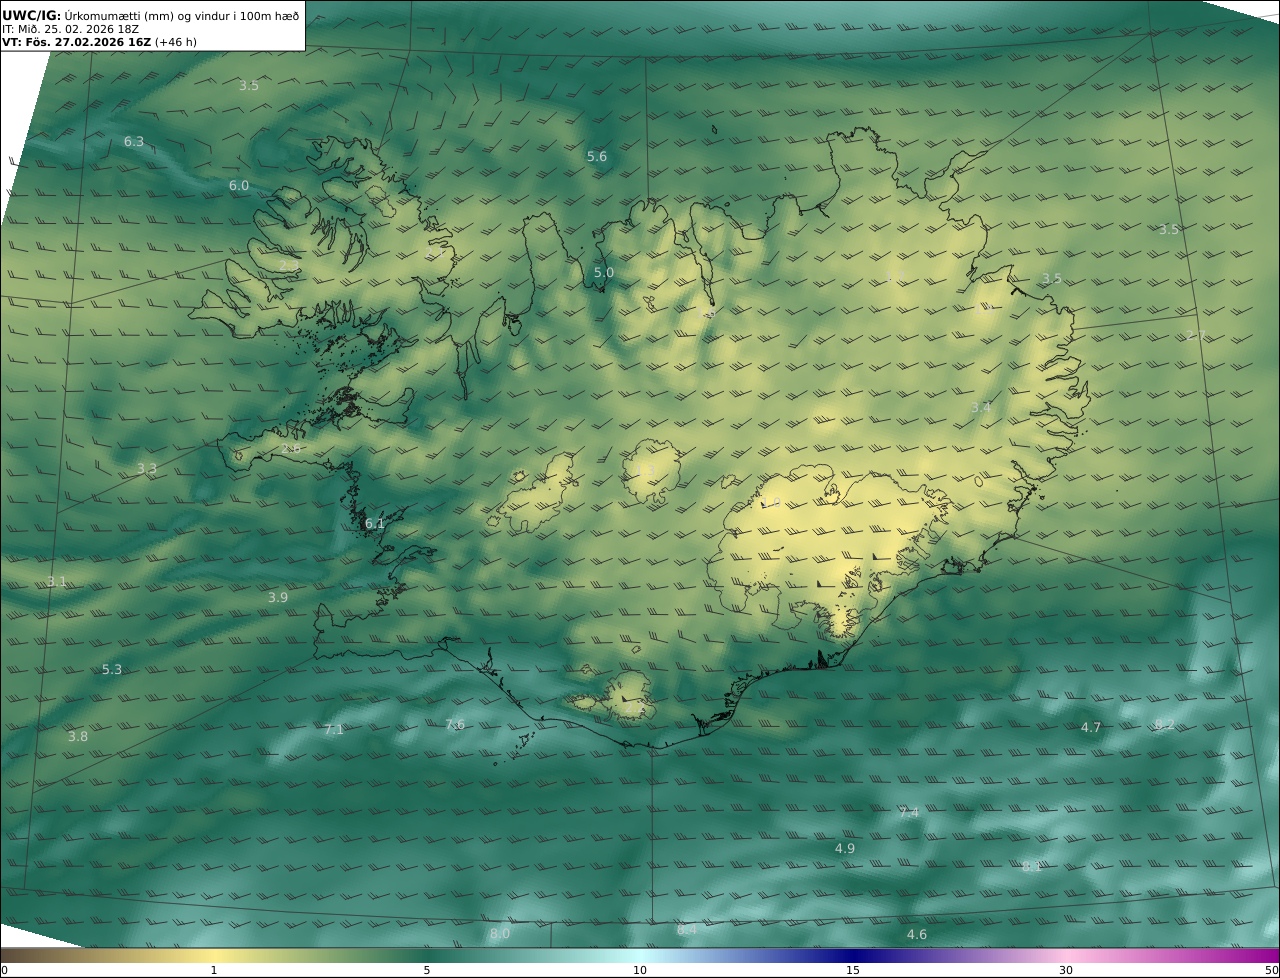1280x978 pixels.
Task: Click the 6.3 value label on the map
Action: pyautogui.click(x=134, y=142)
